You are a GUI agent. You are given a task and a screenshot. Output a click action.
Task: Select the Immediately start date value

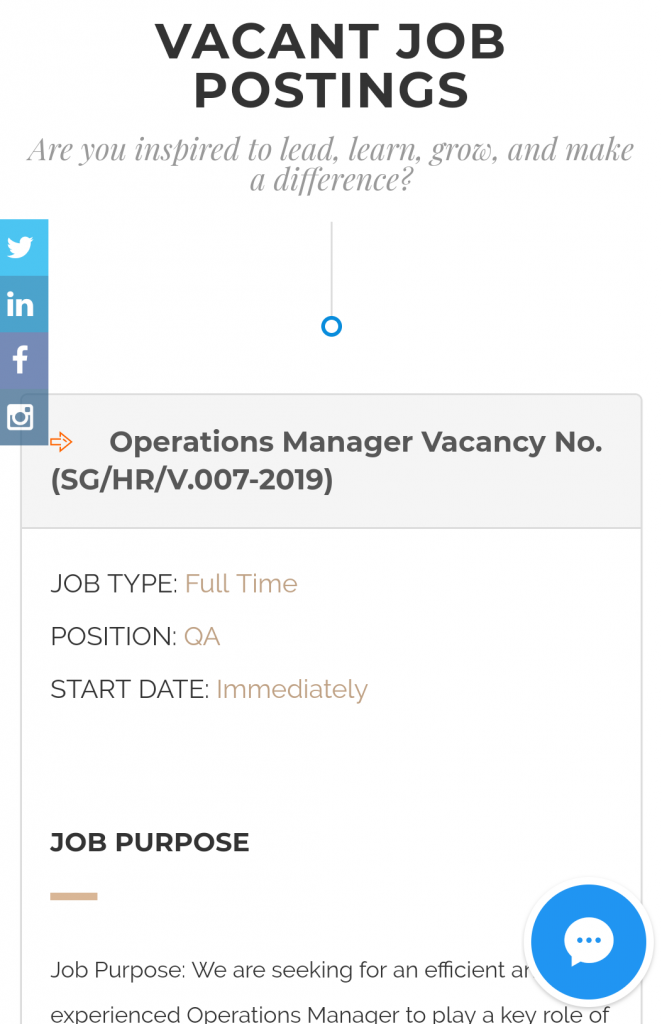coord(292,690)
